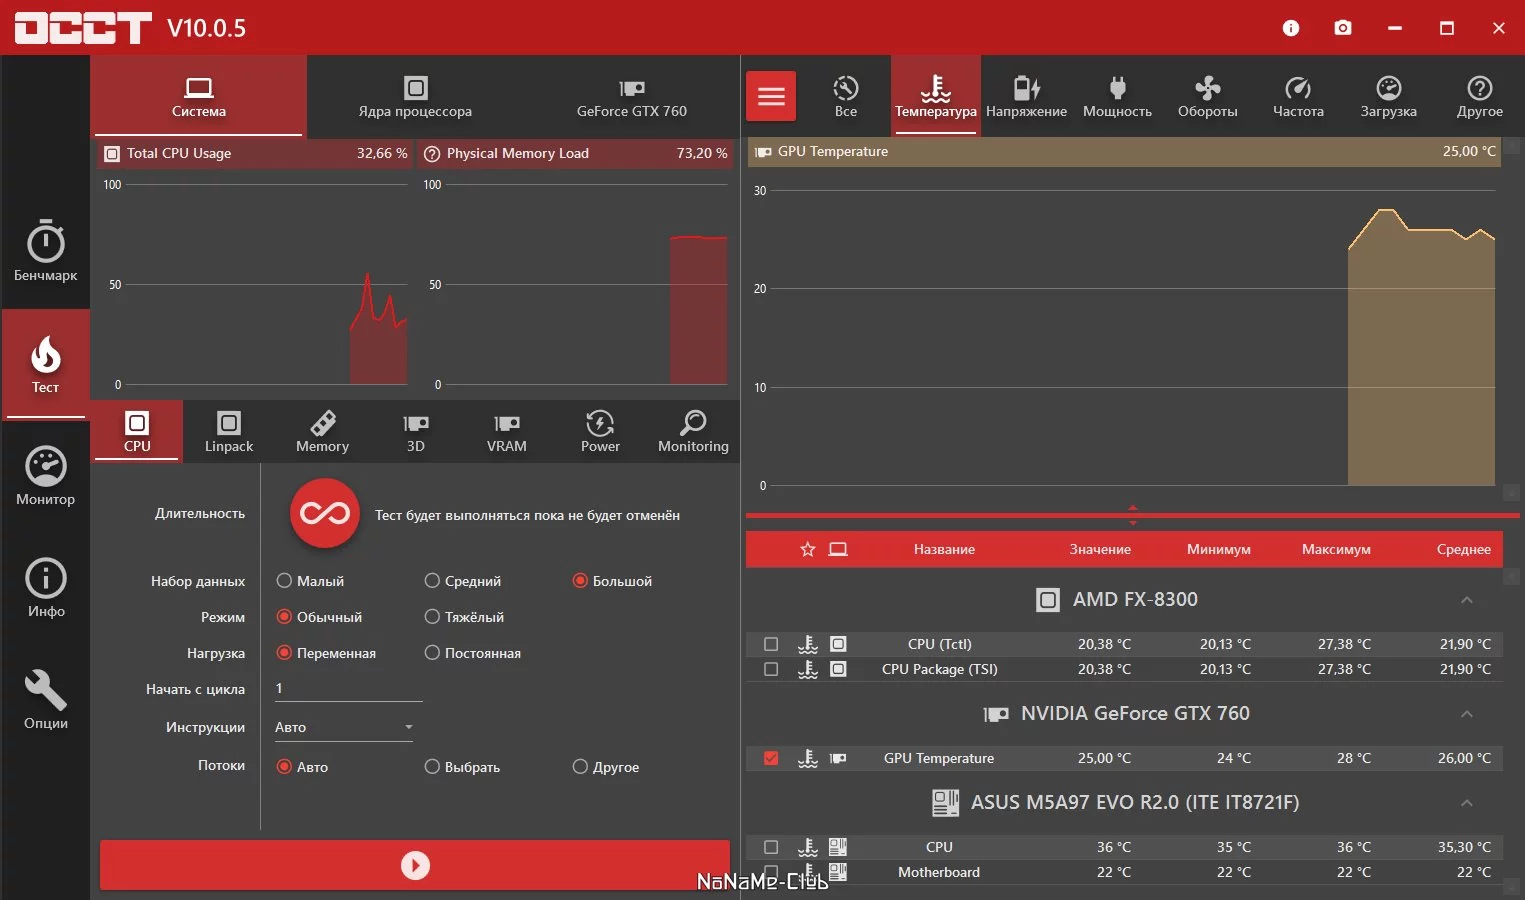This screenshot has width=1525, height=900.
Task: Select the Обороты fan speed icon
Action: pos(1207,96)
